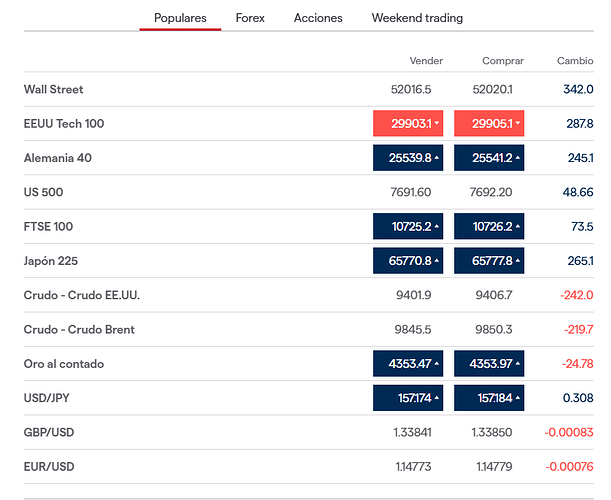Click EUR/USD sell price 1.14773
The image size is (611, 500).
click(413, 466)
